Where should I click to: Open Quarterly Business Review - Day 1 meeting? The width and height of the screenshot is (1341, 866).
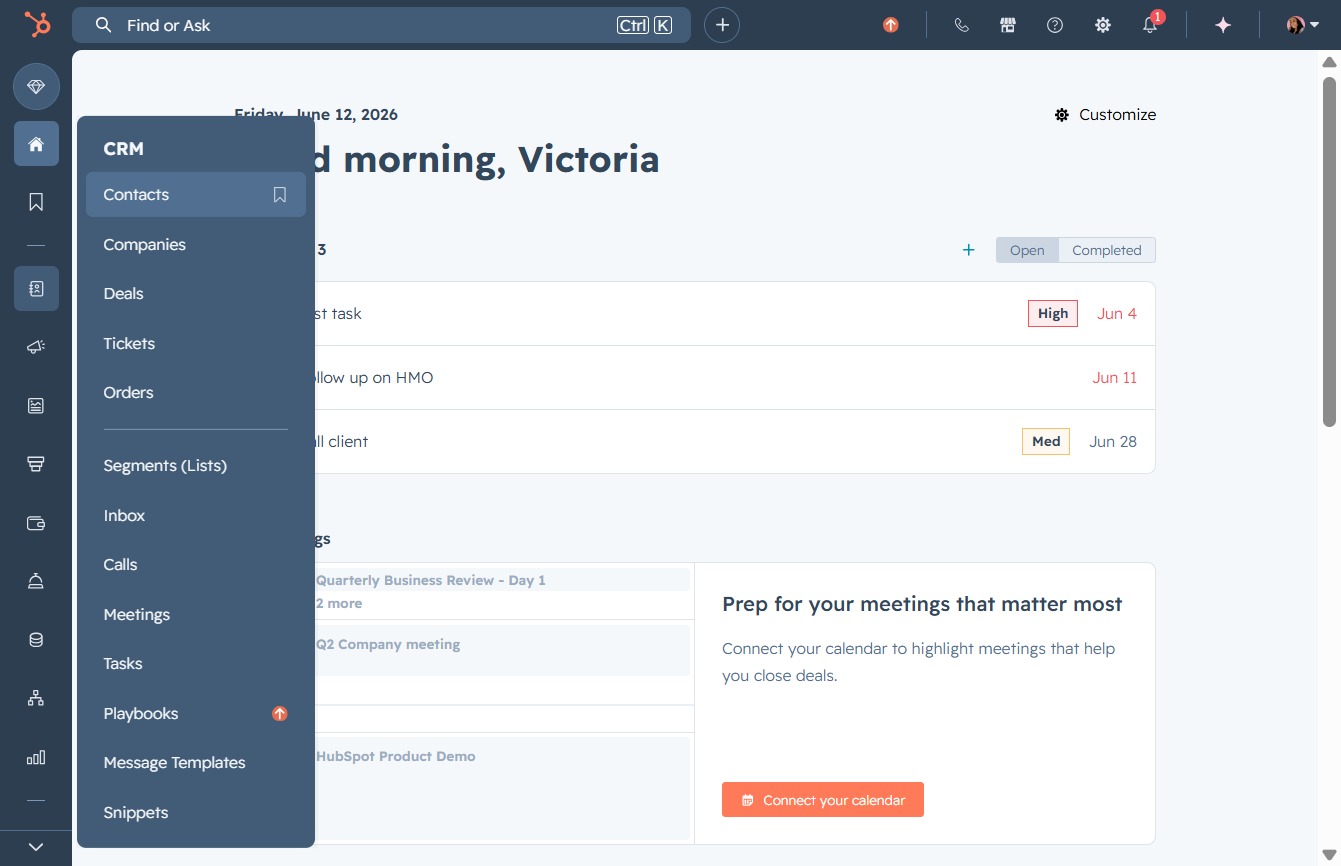coord(502,580)
